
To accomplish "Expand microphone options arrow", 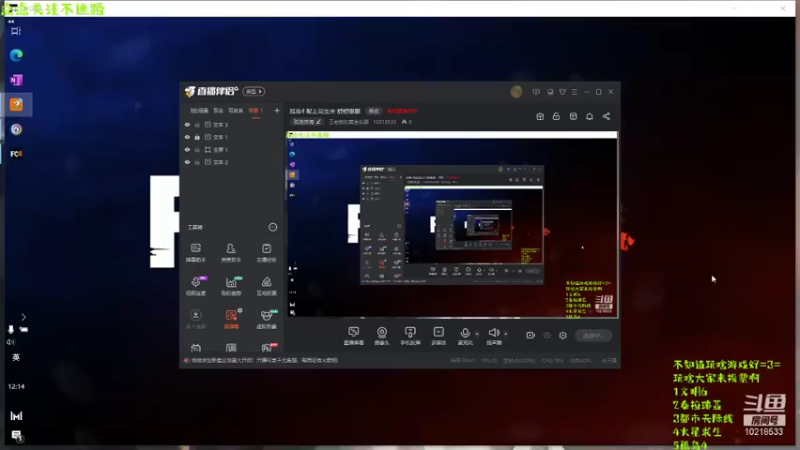I will point(477,334).
